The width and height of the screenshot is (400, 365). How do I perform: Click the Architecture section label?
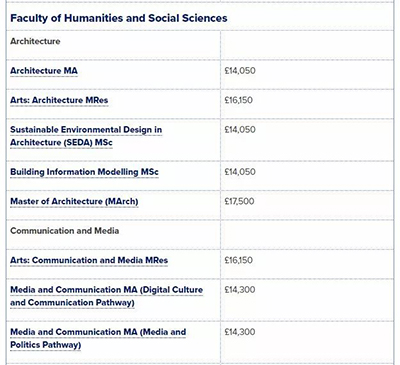35,41
